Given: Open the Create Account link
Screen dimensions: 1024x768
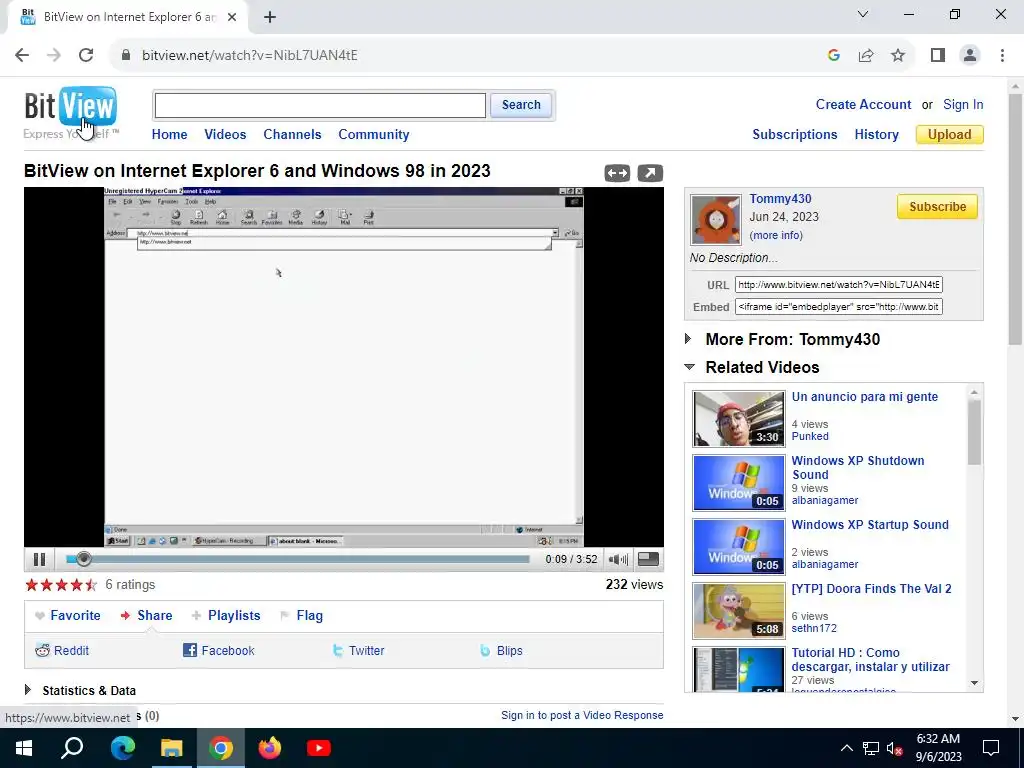Looking at the screenshot, I should tap(863, 104).
